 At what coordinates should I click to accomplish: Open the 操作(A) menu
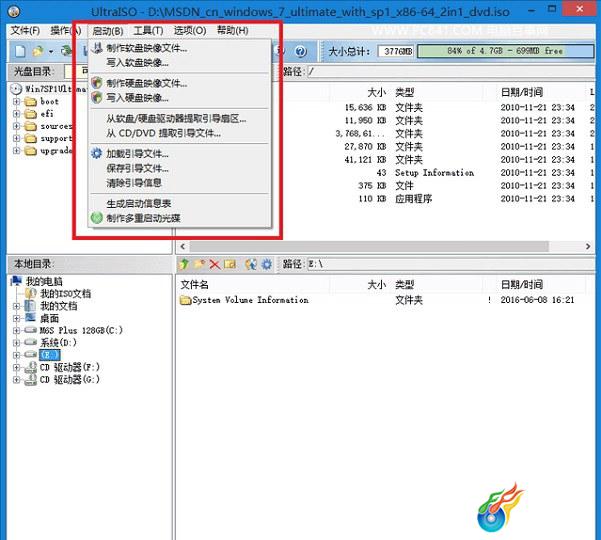pyautogui.click(x=66, y=30)
